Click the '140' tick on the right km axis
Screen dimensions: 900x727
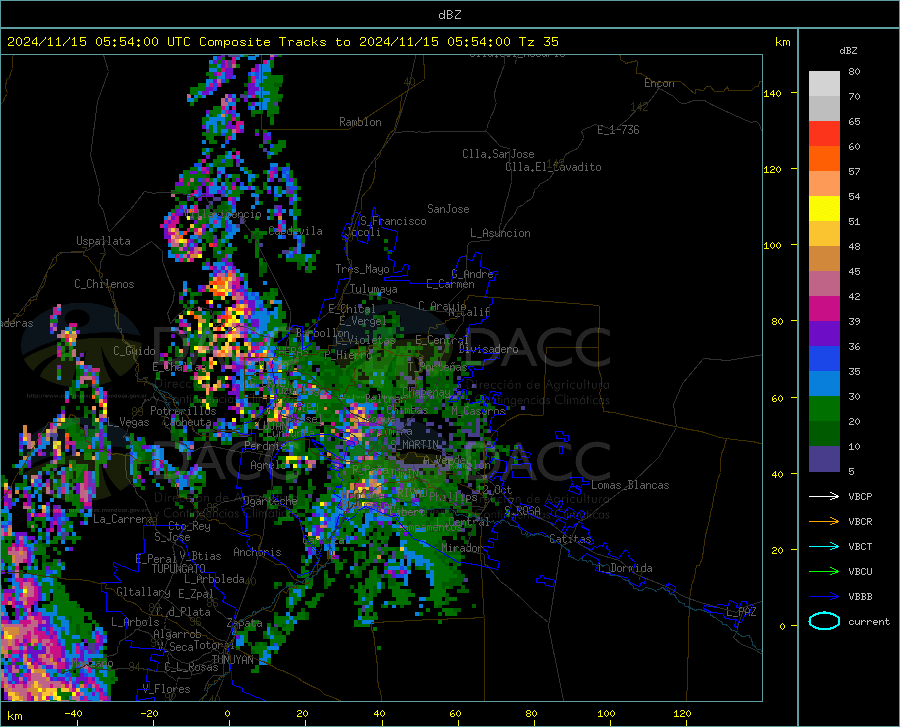pos(772,93)
